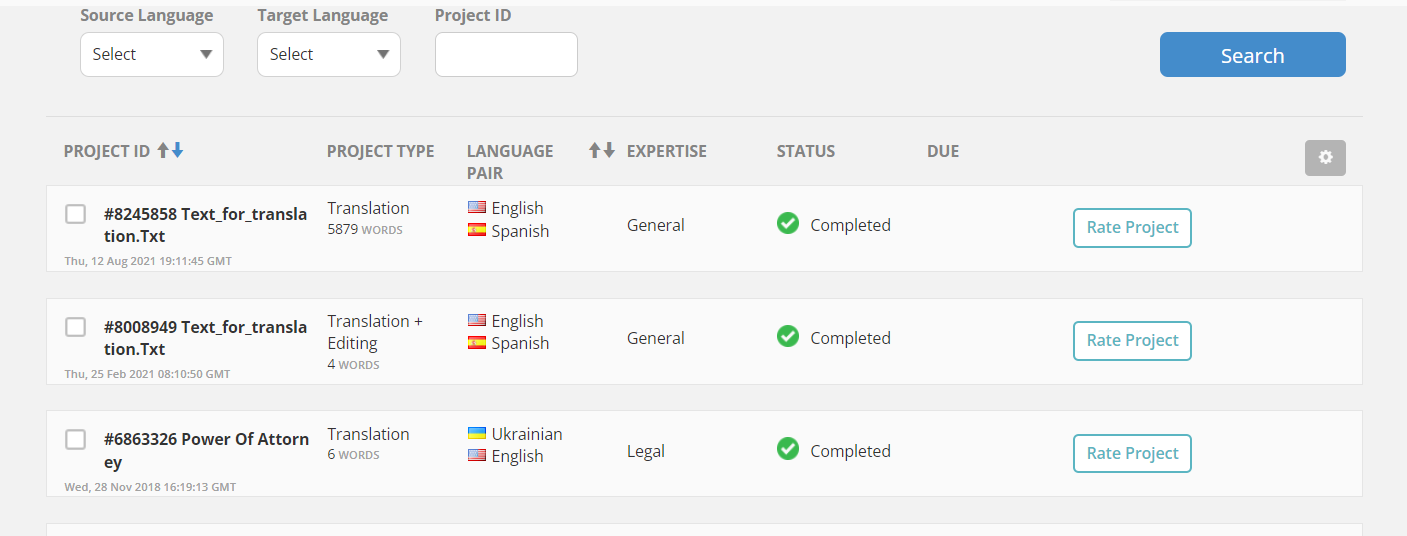Viewport: 1407px width, 536px height.
Task: Check the Power Of Attorney project checkbox
Action: click(x=75, y=440)
